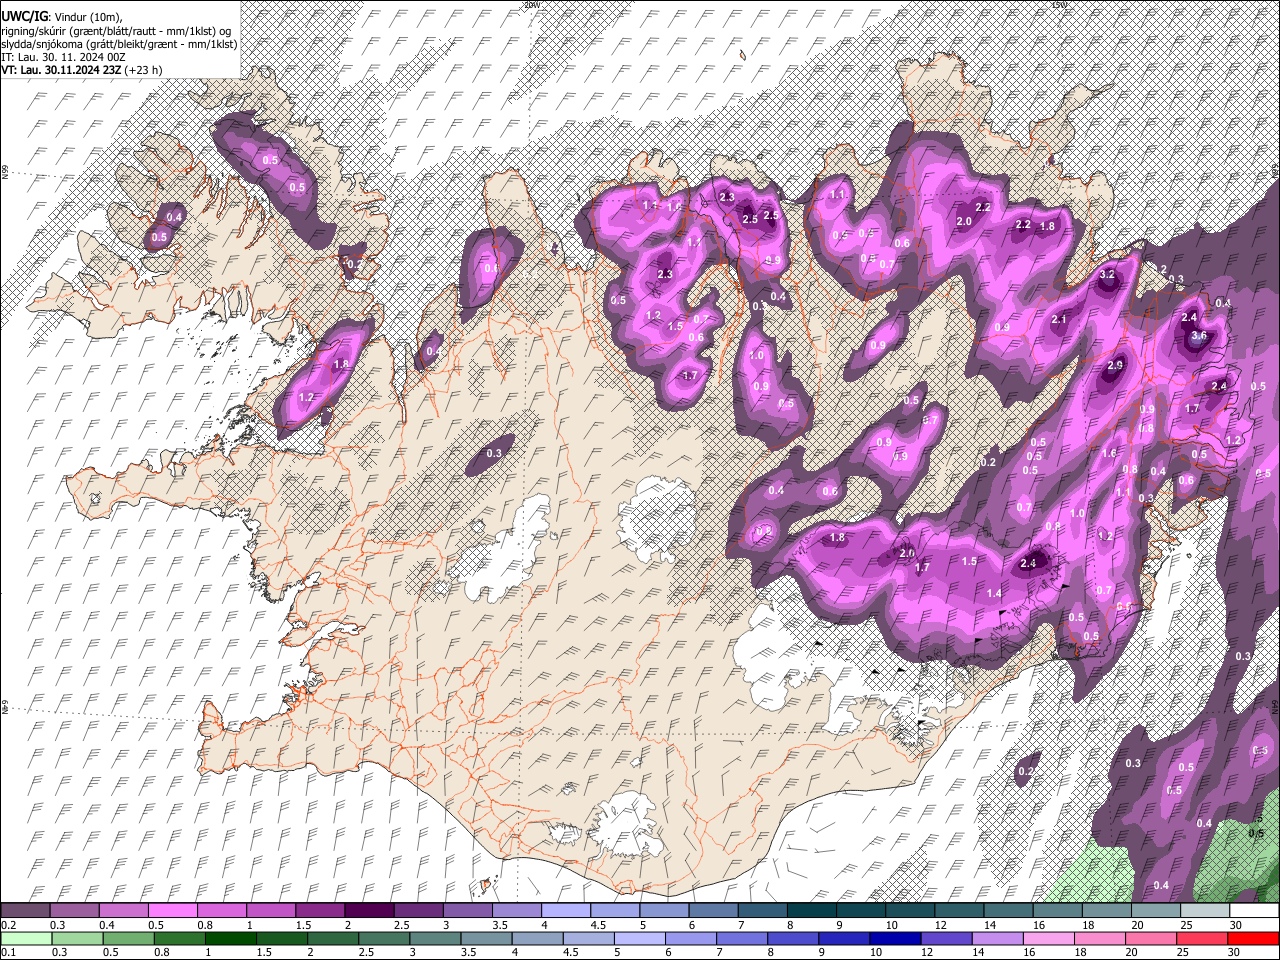This screenshot has height=960, width=1280.
Task: Click the 2.9 precipitation value on the map
Action: [x=1116, y=366]
